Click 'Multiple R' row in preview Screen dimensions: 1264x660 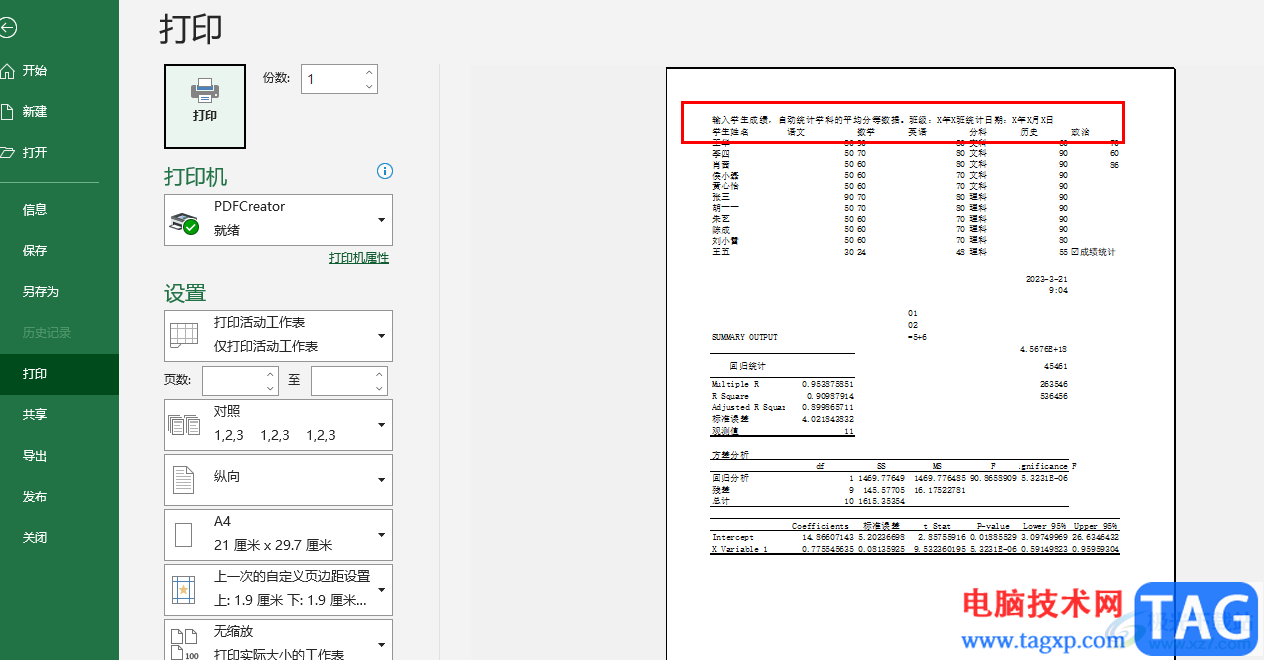783,384
